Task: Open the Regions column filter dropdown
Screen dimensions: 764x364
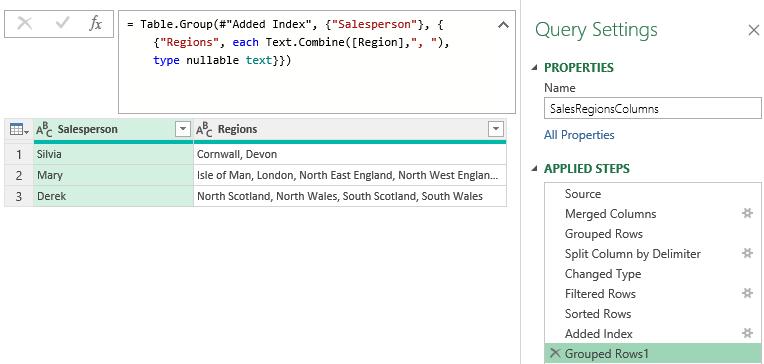Action: click(496, 130)
